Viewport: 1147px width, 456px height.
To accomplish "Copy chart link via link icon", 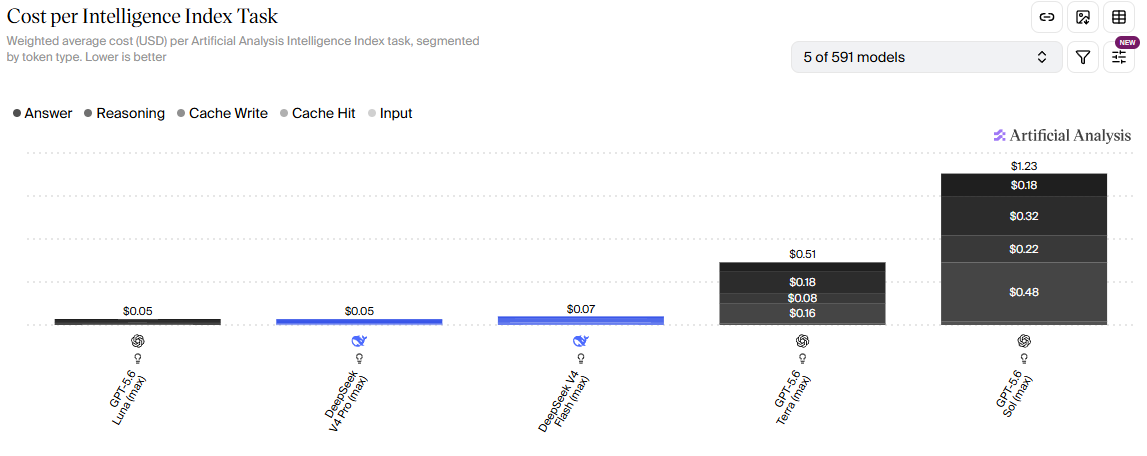I will point(1047,18).
